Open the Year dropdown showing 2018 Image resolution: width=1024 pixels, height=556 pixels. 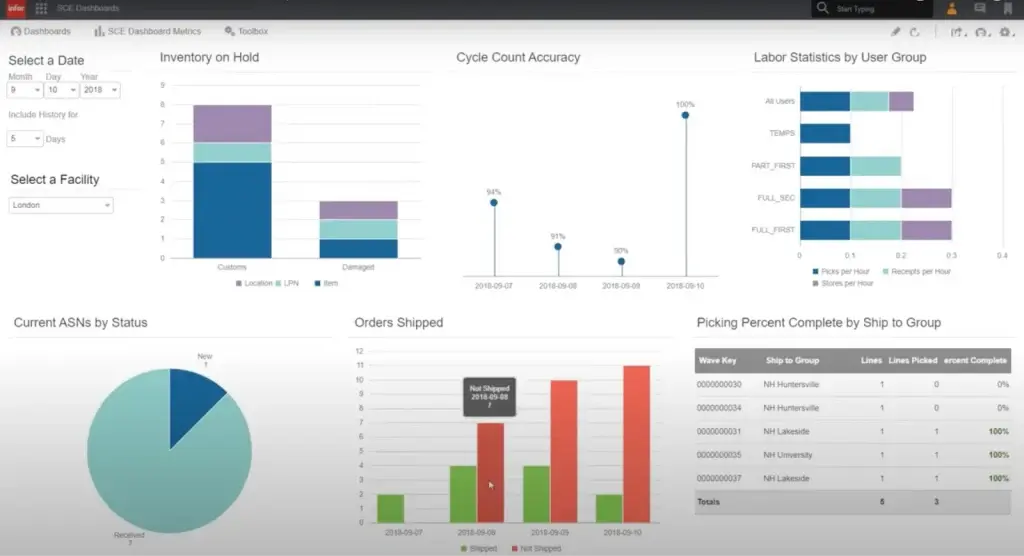tap(101, 90)
